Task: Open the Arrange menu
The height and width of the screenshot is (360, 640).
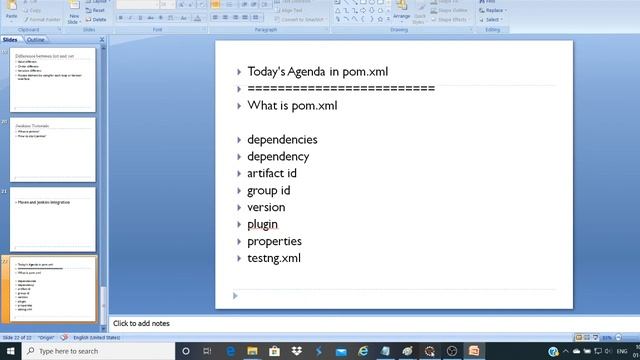Action: tap(402, 11)
